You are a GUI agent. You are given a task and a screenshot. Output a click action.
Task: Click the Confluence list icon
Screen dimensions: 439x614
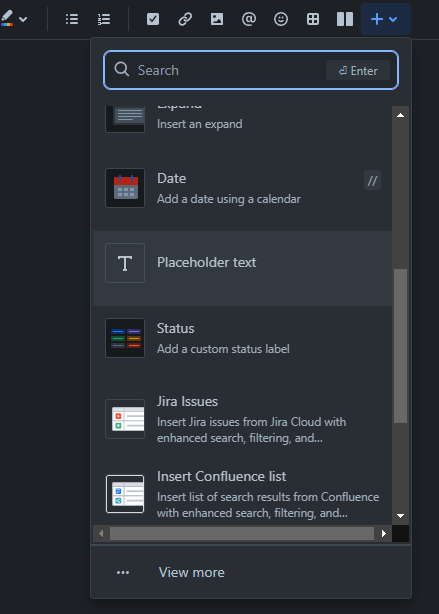coord(125,494)
